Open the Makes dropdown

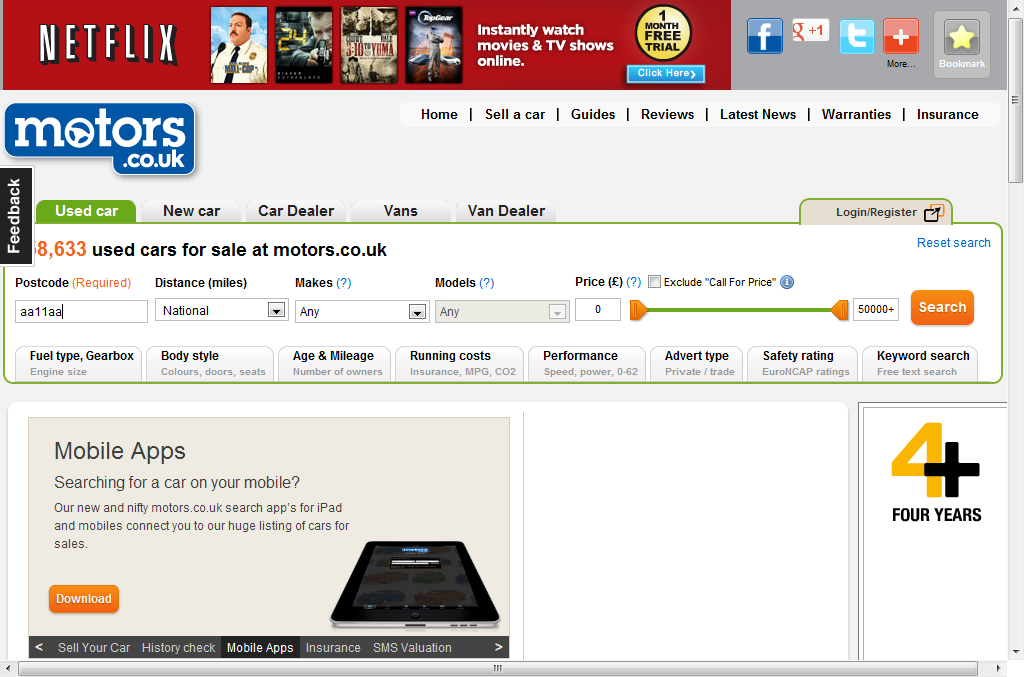(362, 311)
